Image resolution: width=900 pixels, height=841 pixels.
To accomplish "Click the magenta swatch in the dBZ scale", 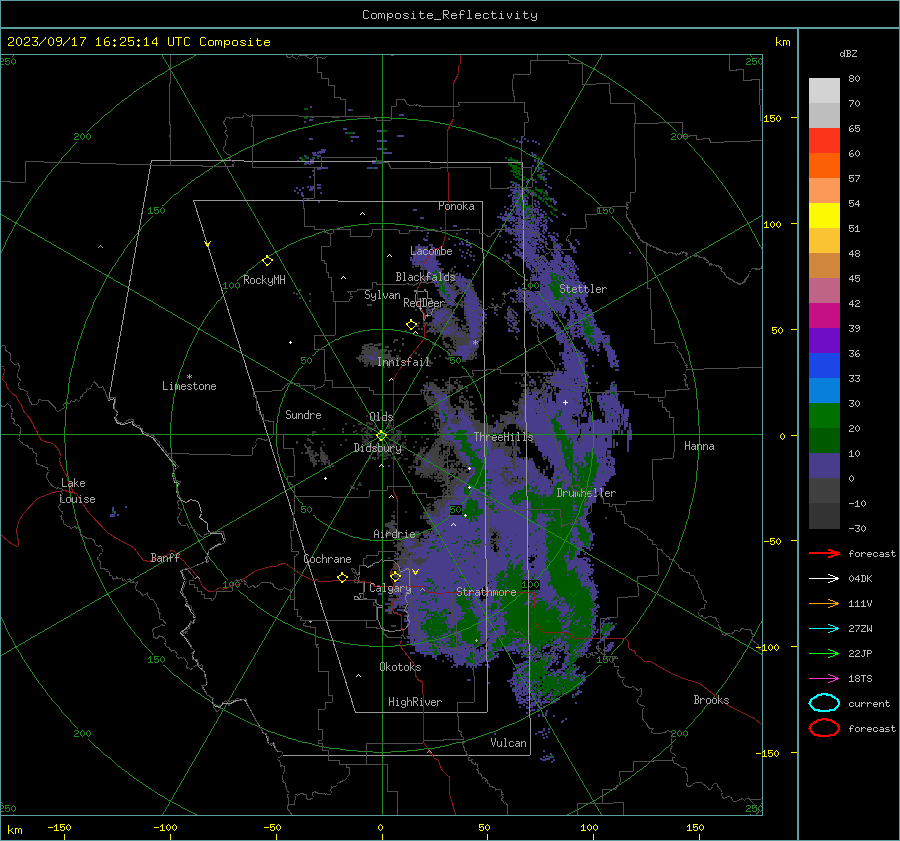I will (x=824, y=315).
